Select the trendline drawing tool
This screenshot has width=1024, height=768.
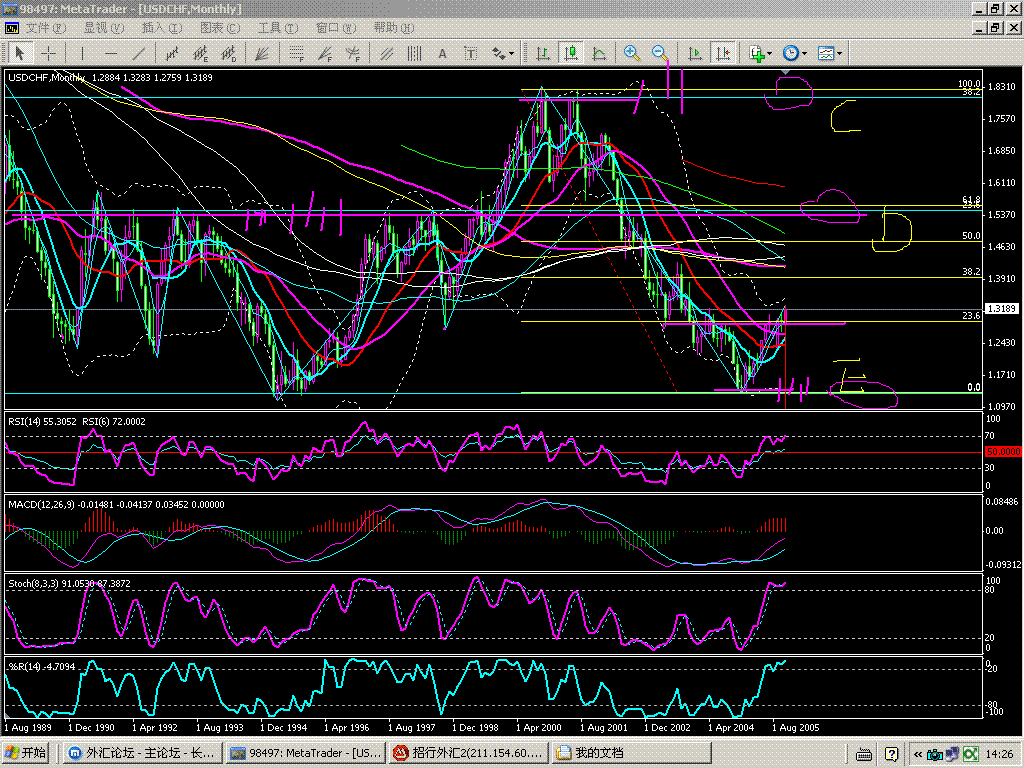[x=139, y=53]
